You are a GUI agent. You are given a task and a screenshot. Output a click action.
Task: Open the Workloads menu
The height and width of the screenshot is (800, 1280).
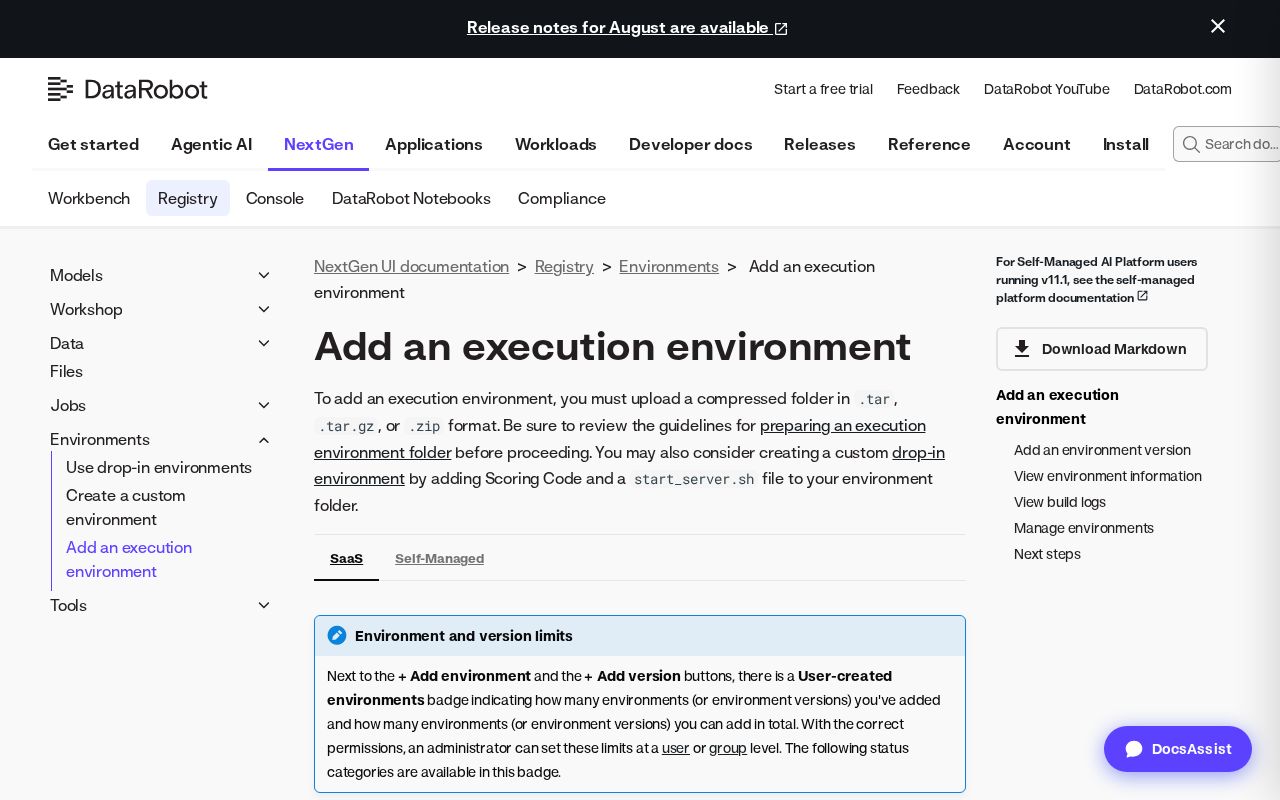click(x=556, y=144)
